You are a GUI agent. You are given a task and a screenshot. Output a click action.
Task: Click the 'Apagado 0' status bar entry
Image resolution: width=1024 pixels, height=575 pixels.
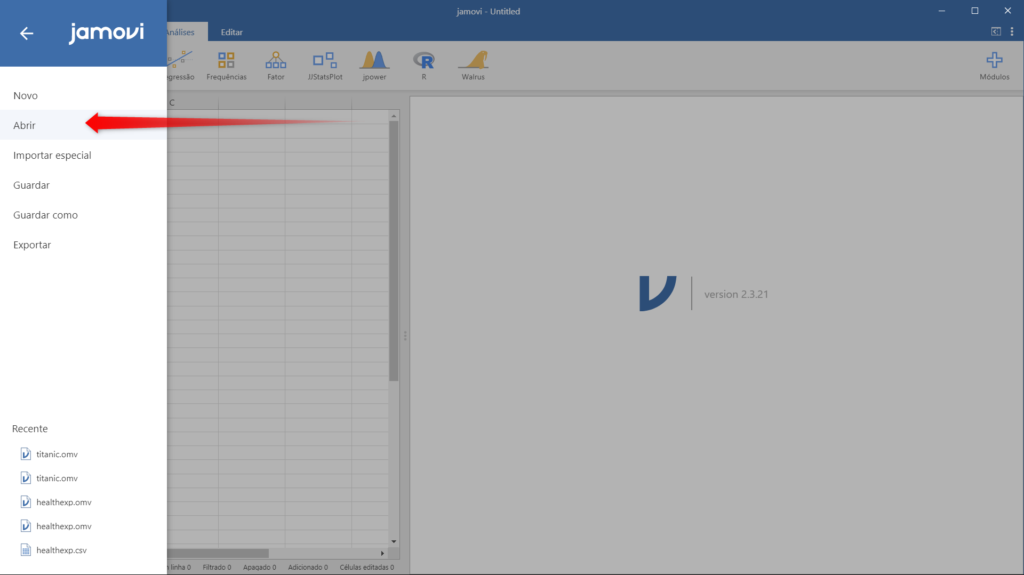(x=259, y=567)
